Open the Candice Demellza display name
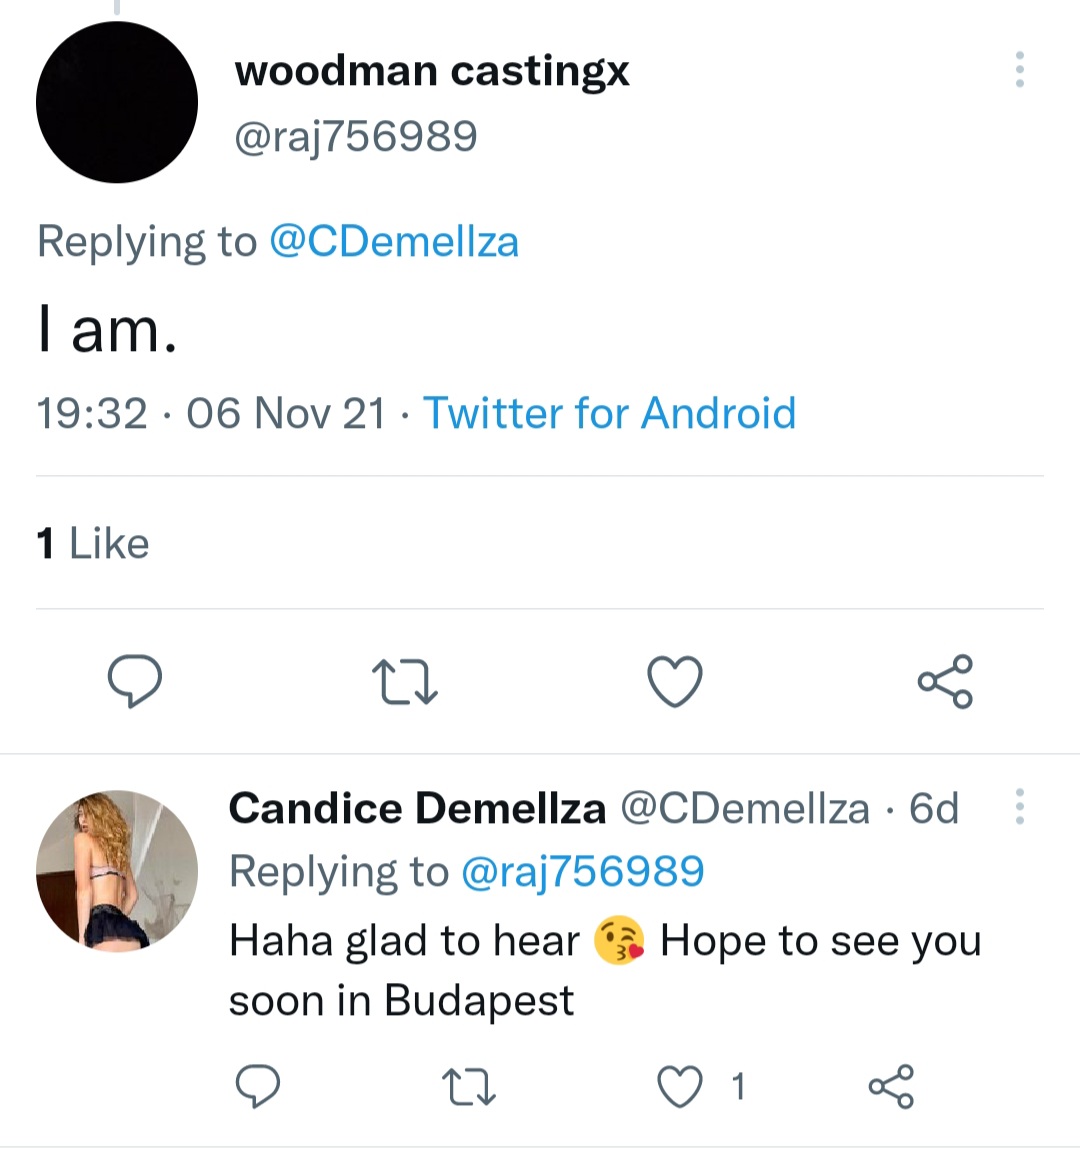Screen dimensions: 1080x1152 (x=417, y=808)
